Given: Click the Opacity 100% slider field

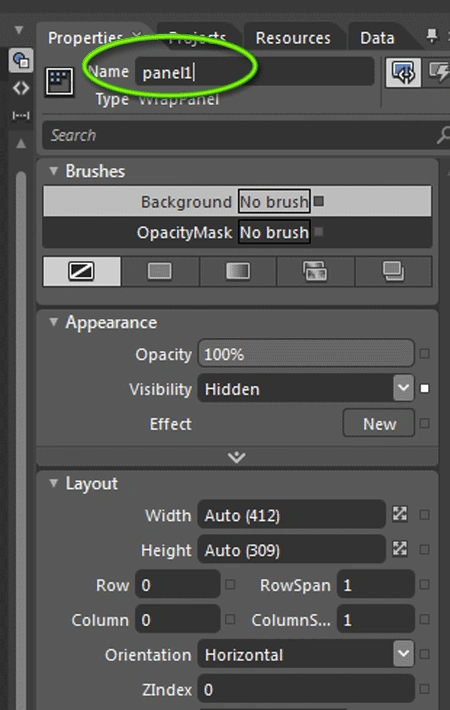Looking at the screenshot, I should [306, 353].
